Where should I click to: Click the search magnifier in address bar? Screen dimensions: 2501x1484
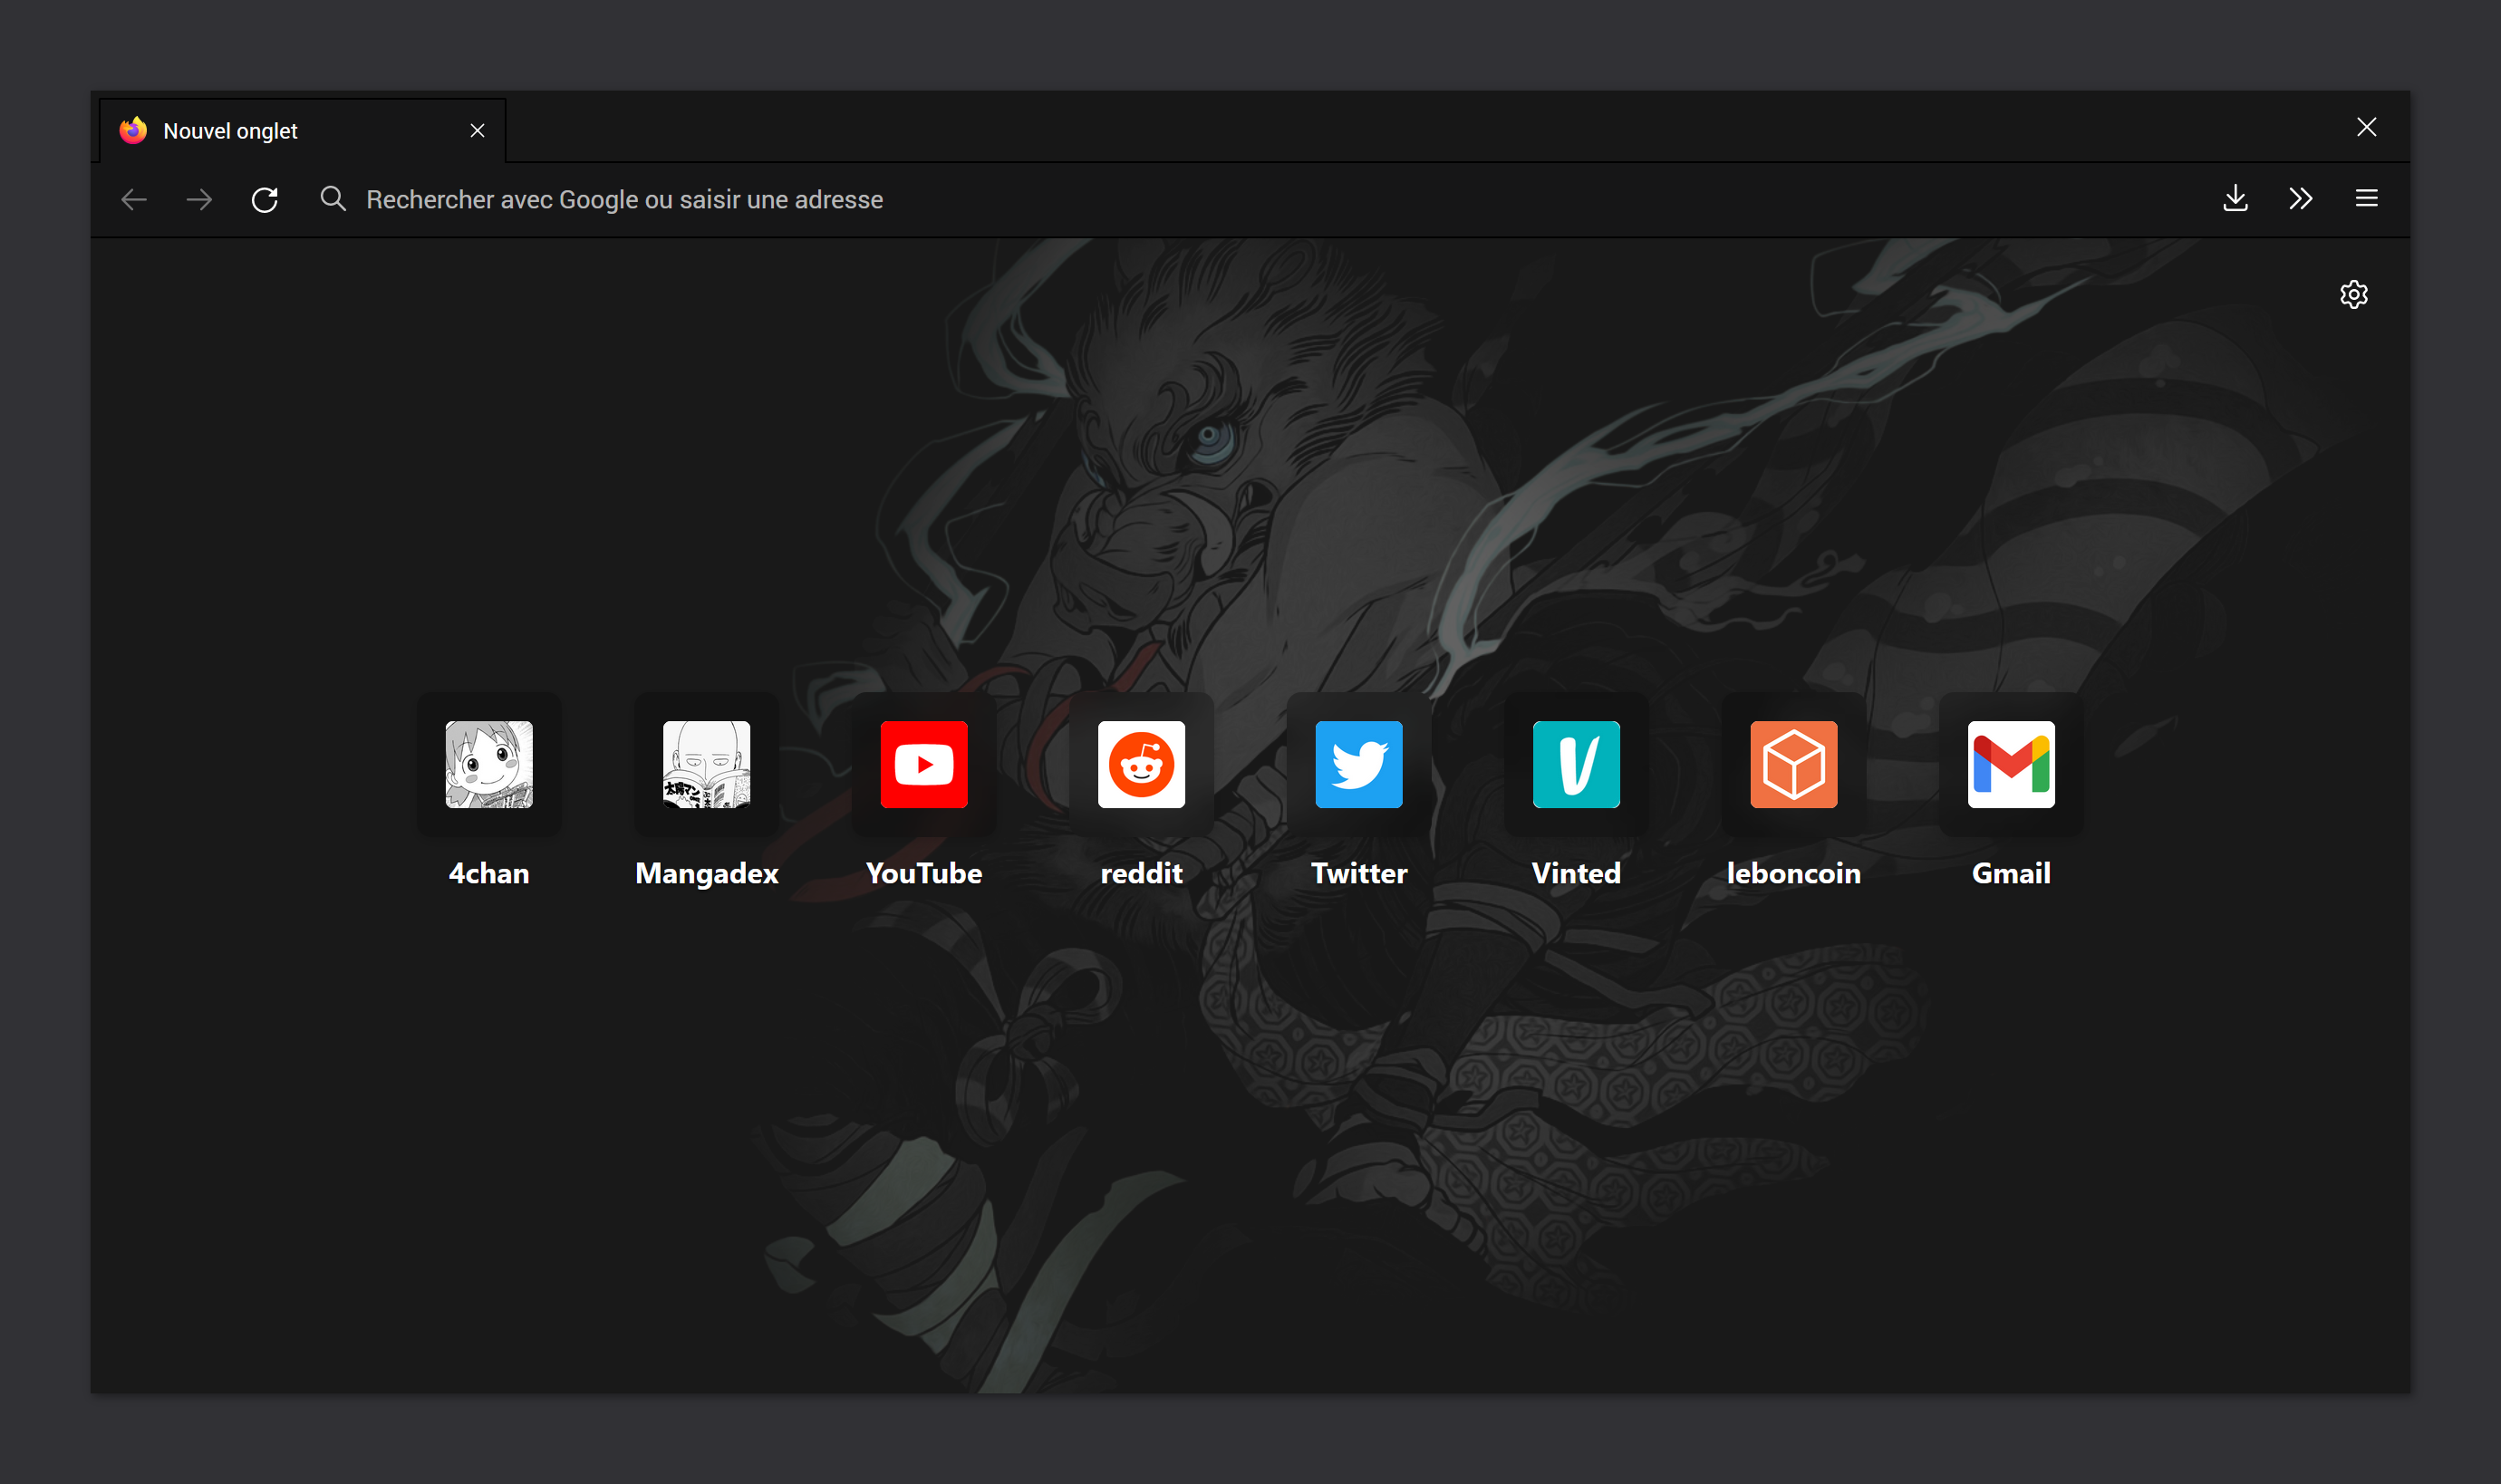click(x=333, y=199)
